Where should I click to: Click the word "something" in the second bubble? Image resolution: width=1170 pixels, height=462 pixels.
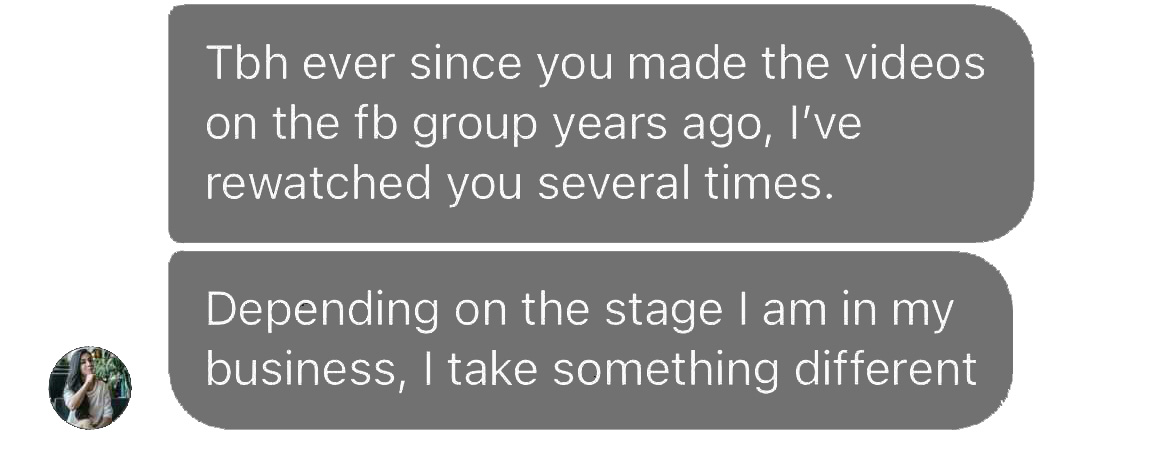coord(666,370)
